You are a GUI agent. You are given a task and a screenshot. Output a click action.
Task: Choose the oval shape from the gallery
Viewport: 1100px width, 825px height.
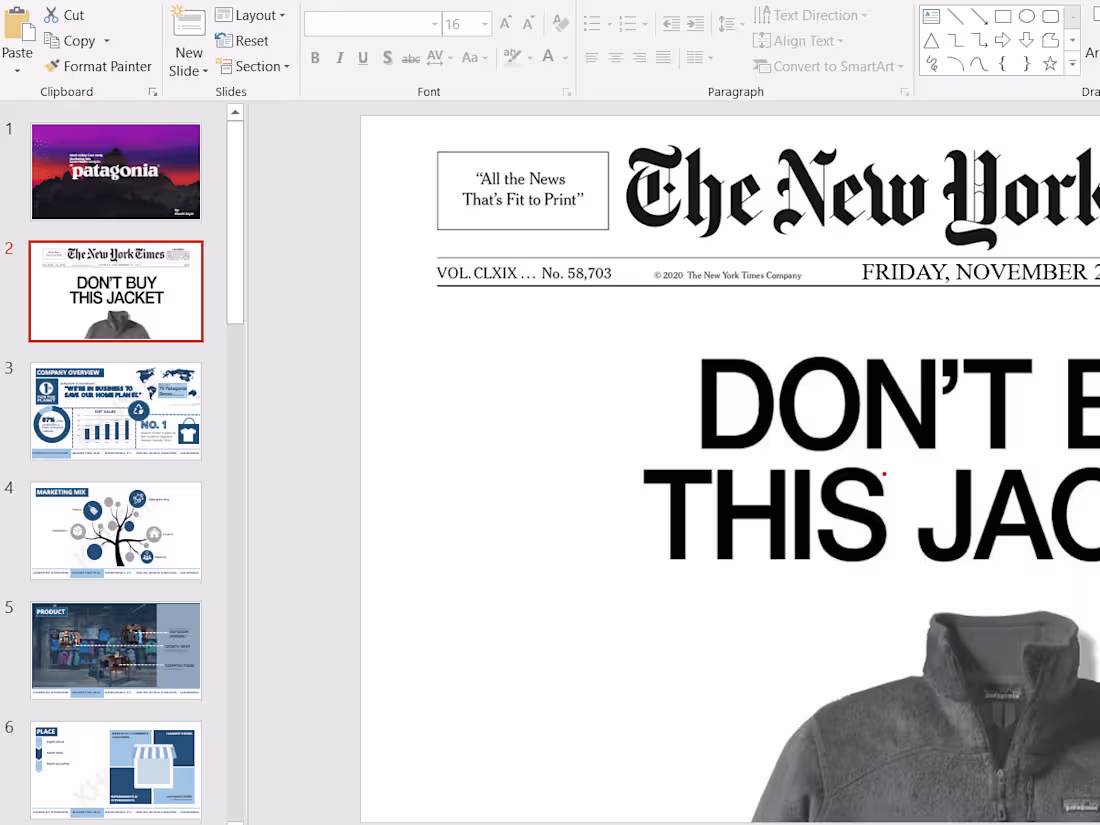coord(1027,16)
